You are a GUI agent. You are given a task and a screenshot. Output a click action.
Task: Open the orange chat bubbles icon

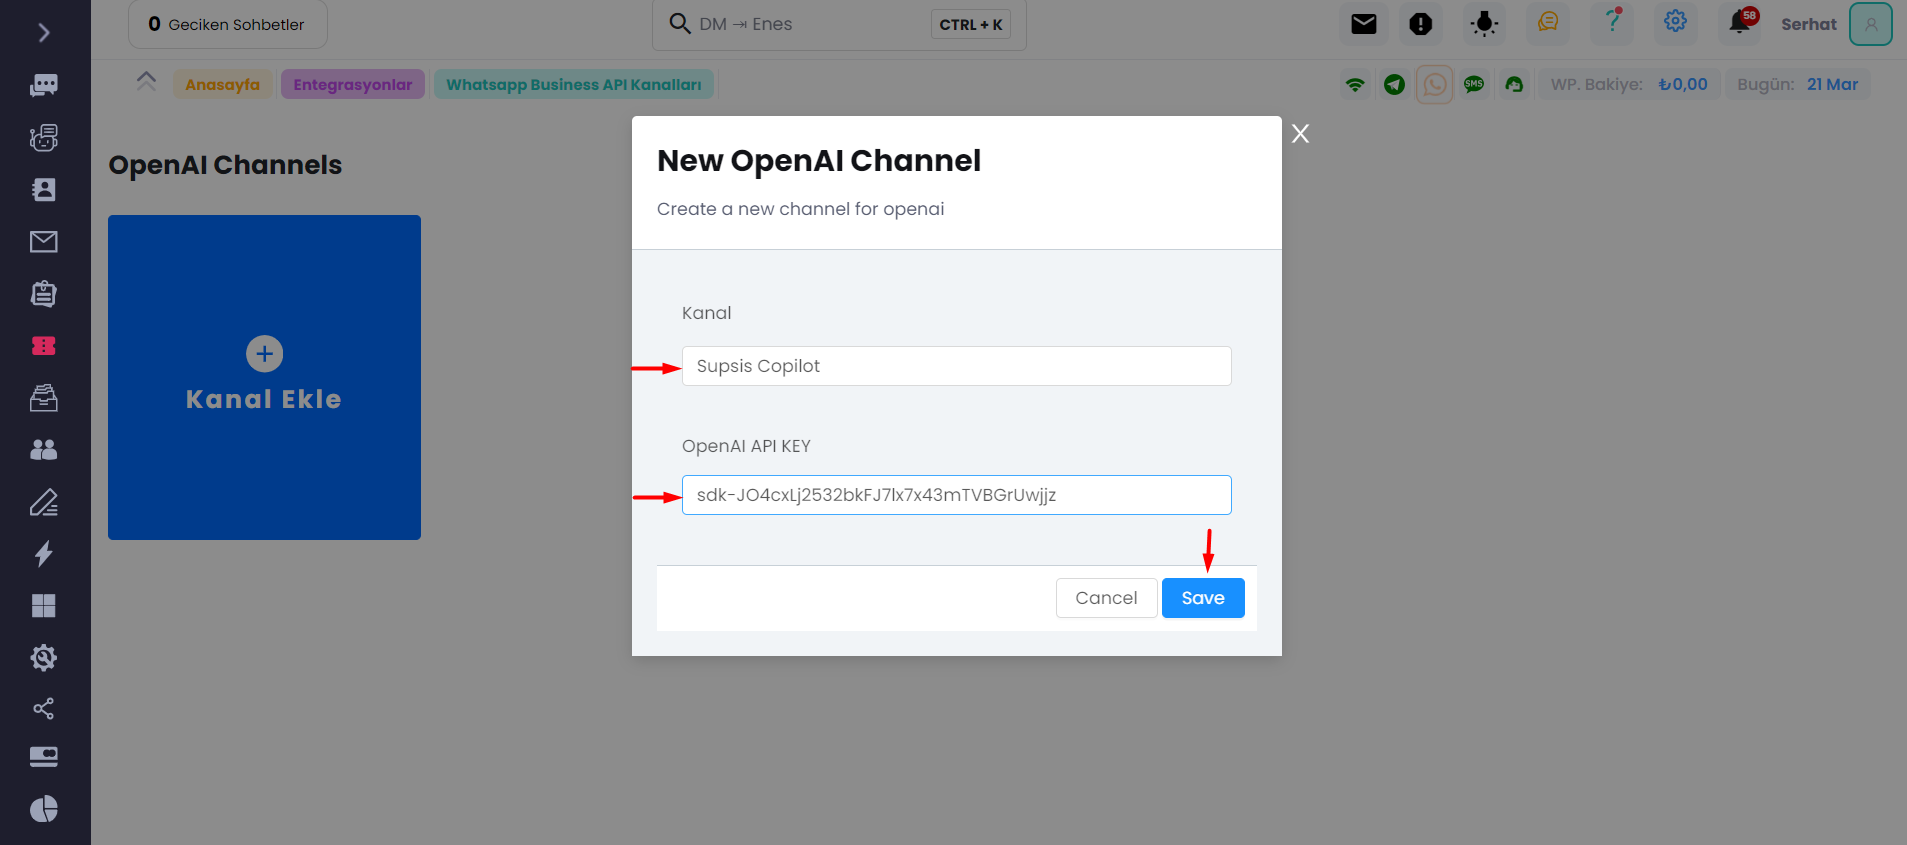point(1548,22)
